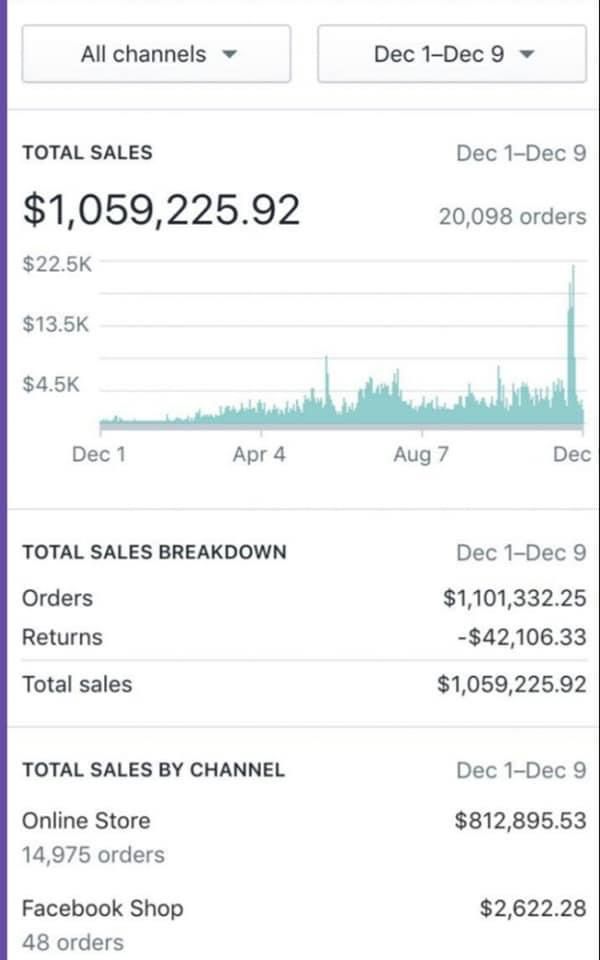Open the All channels dropdown
The height and width of the screenshot is (960, 600).
(156, 54)
